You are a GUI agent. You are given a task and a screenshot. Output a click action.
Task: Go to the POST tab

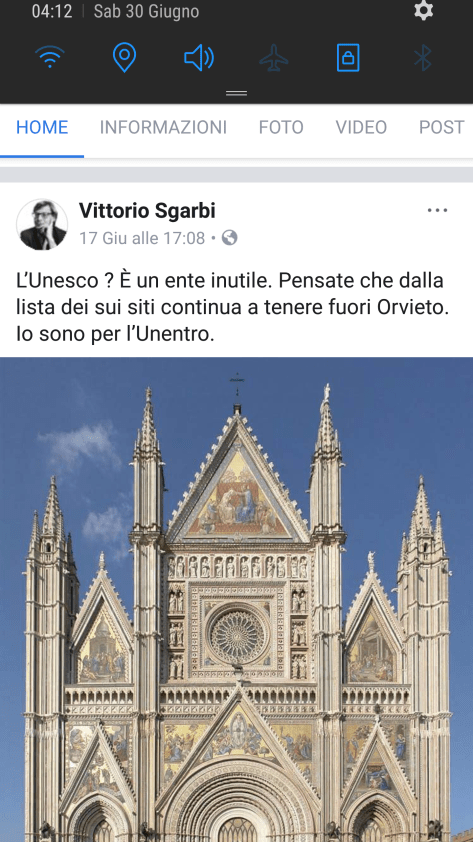pyautogui.click(x=441, y=127)
